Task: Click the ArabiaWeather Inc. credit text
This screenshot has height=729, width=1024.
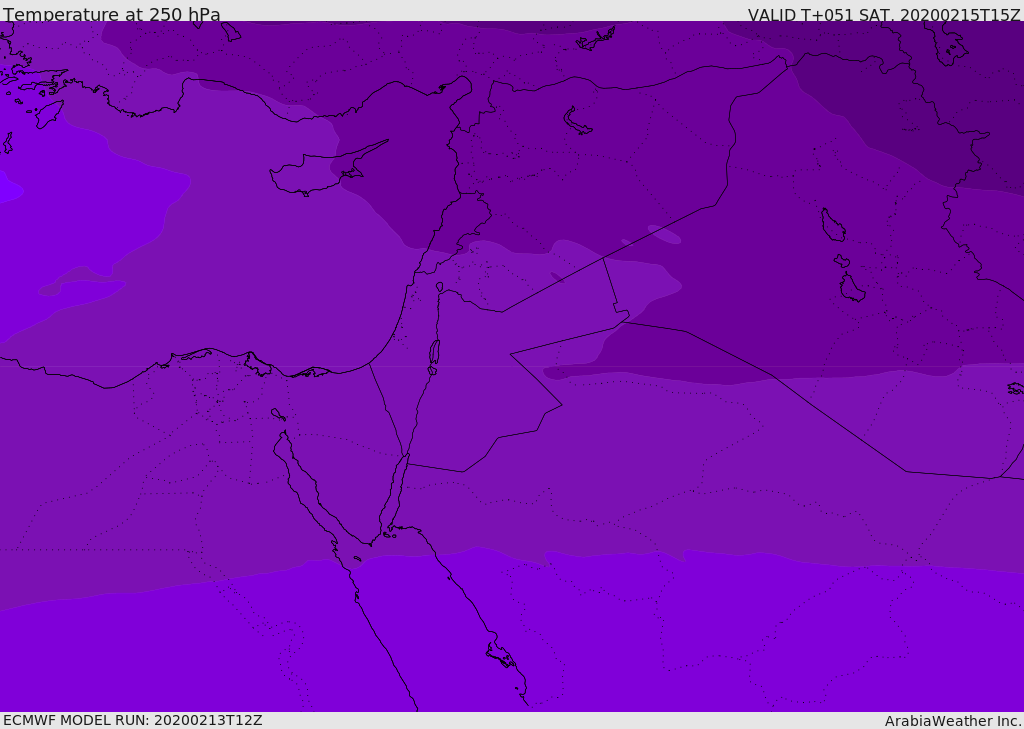Action: click(x=953, y=721)
